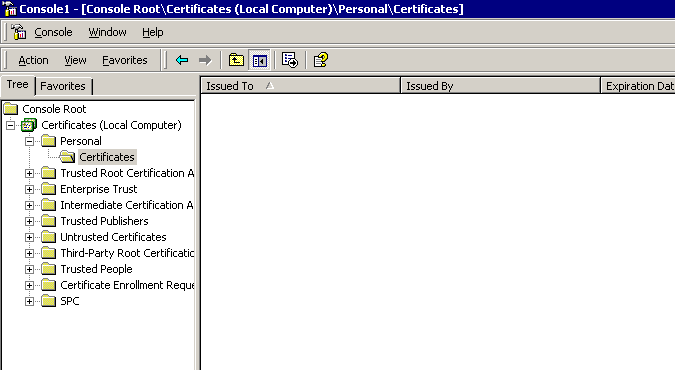Select Intermediate Certification label
The image size is (675, 370).
127,205
